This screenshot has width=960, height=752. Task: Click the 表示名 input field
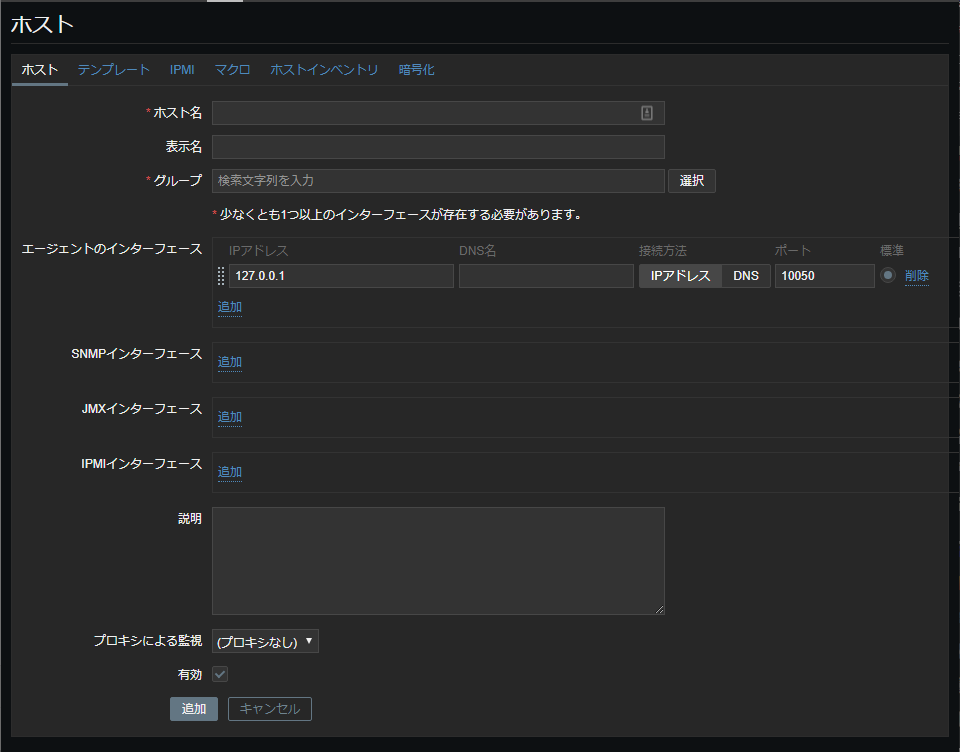[438, 147]
